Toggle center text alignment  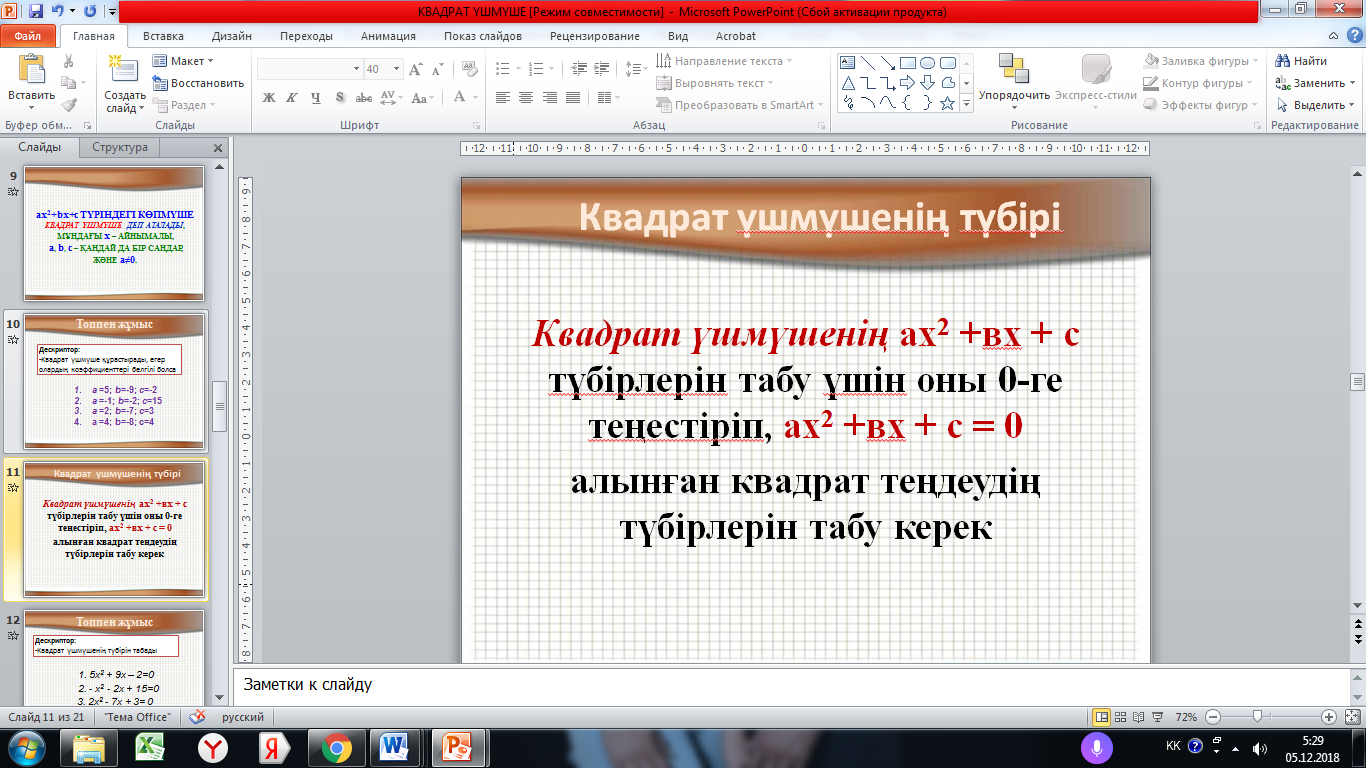526,98
